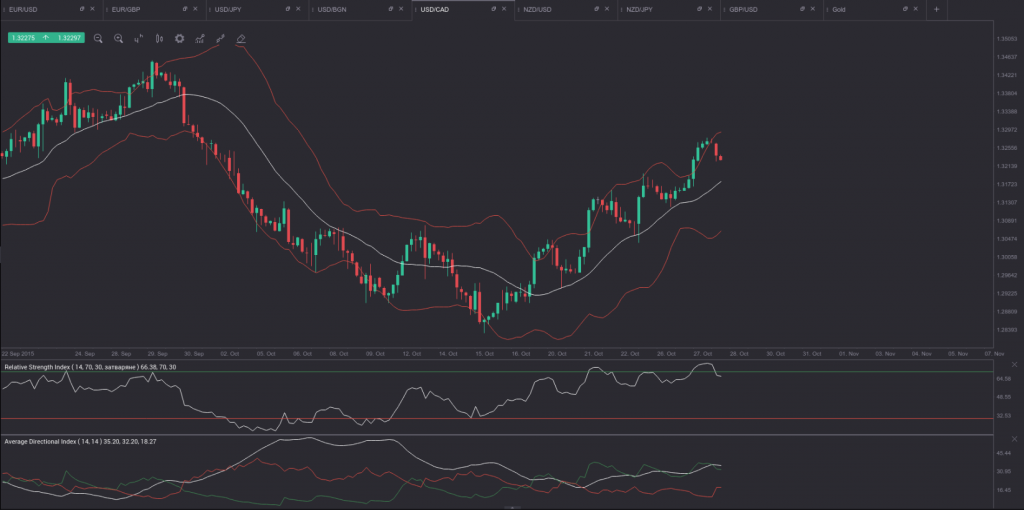The width and height of the screenshot is (1024, 510).
Task: Click the 1.32297 ask price
Action: [68, 38]
